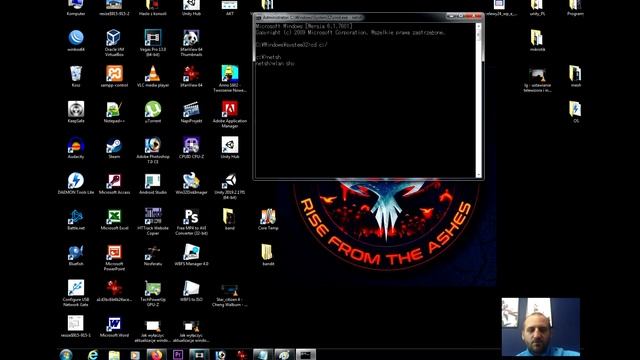Open the Microsoft Word desktop shortcut
Image resolution: width=640 pixels, height=360 pixels.
click(114, 326)
